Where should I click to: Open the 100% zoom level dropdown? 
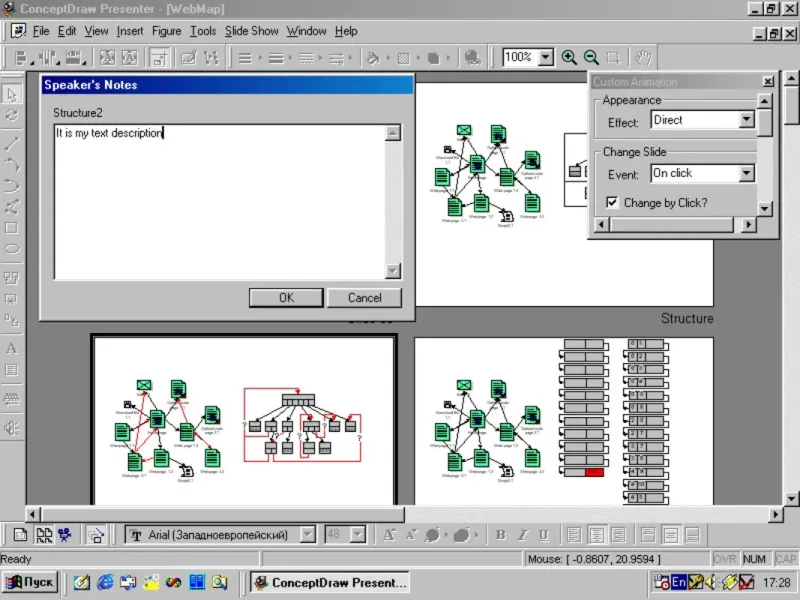tap(546, 57)
